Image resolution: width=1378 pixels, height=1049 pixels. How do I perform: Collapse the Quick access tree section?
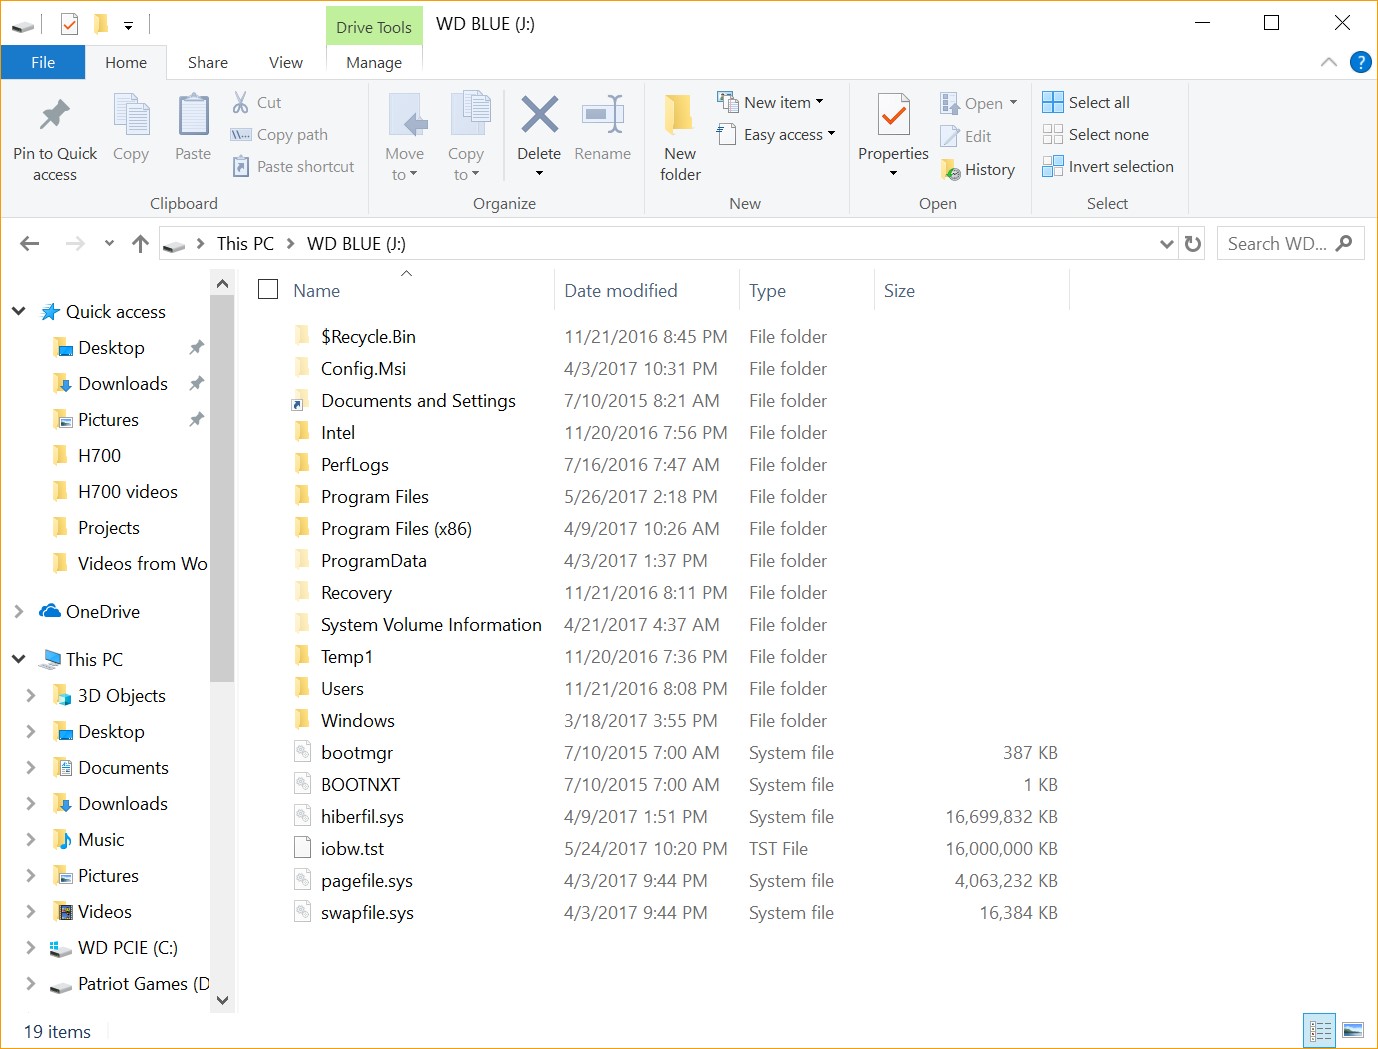19,312
